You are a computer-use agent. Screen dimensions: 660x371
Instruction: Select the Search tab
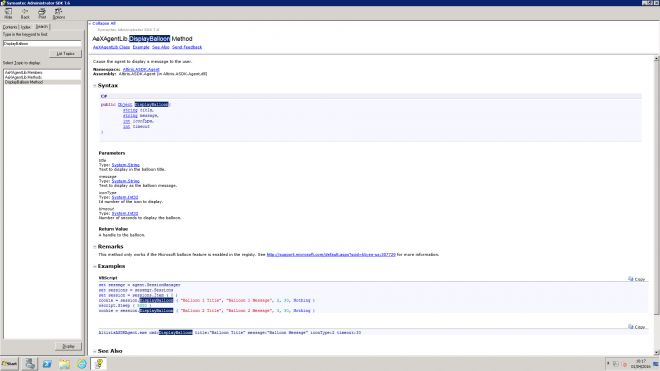42,27
